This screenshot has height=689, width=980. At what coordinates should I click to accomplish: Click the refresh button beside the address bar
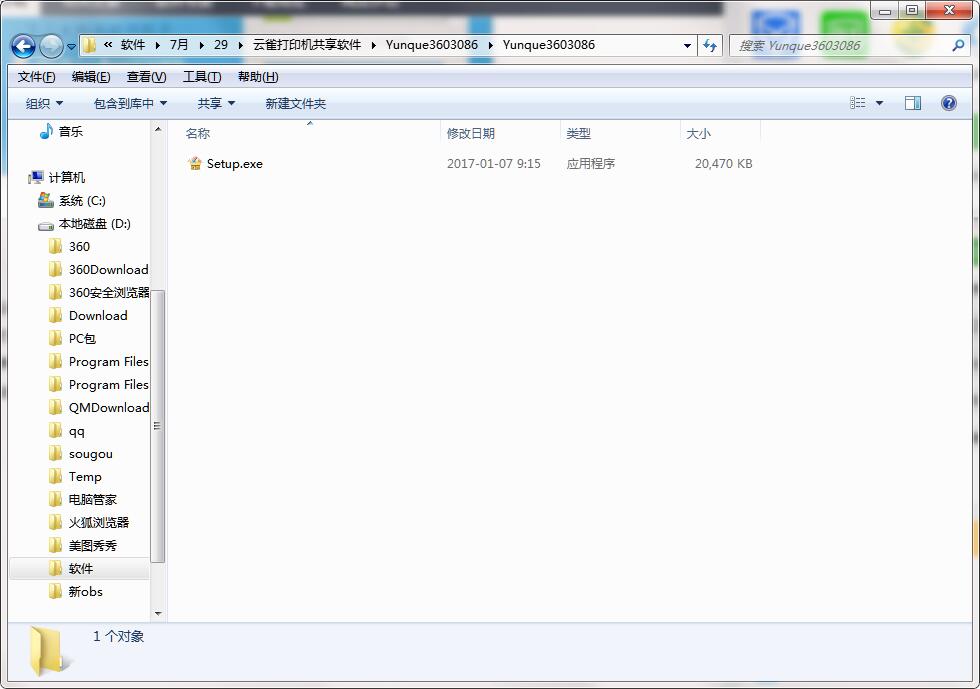(x=710, y=46)
